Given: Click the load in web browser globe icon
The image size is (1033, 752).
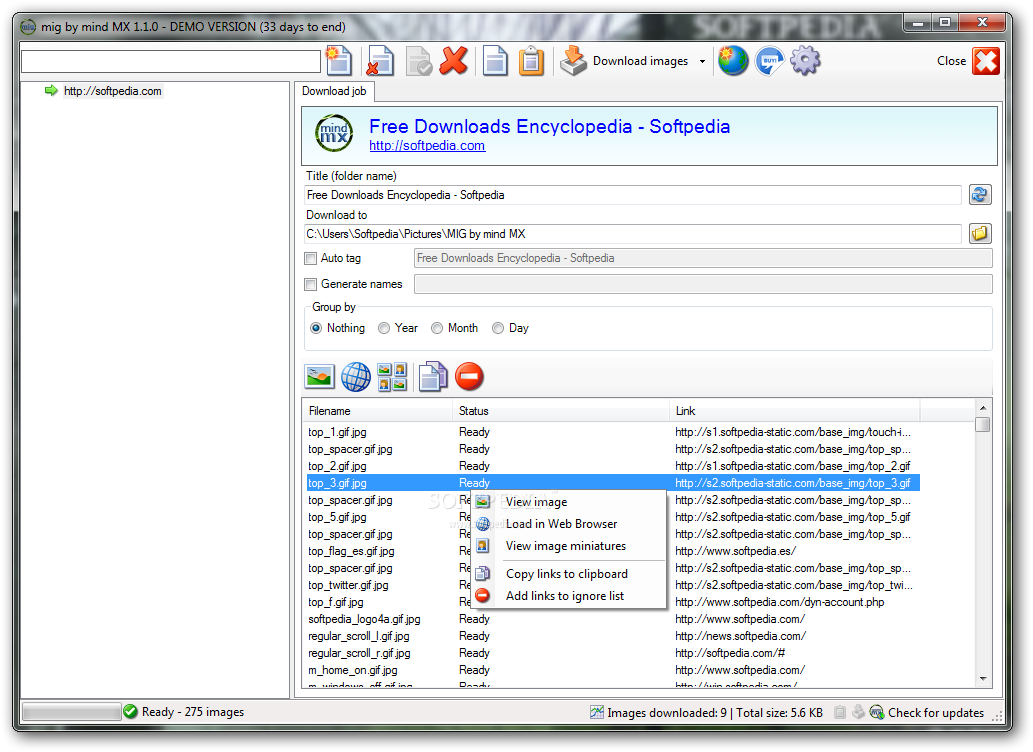Looking at the screenshot, I should tap(356, 377).
